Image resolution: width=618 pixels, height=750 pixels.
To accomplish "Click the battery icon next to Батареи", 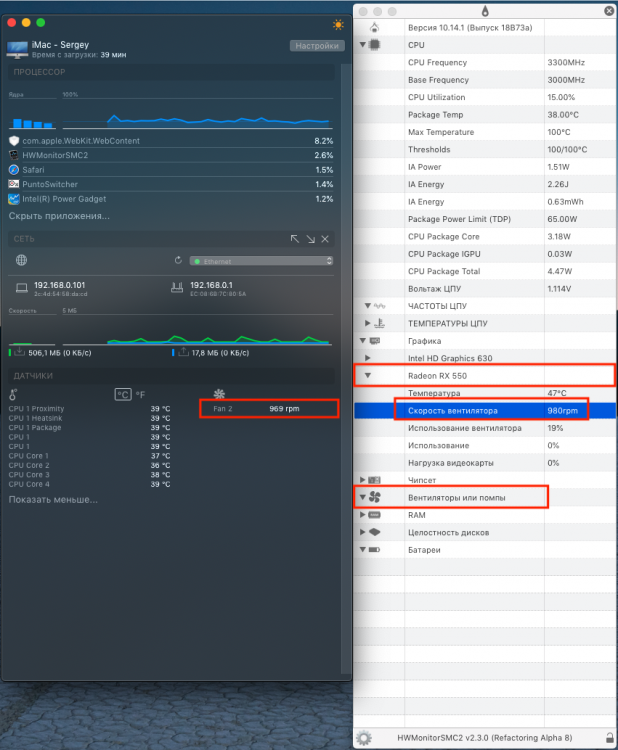I will 375,550.
